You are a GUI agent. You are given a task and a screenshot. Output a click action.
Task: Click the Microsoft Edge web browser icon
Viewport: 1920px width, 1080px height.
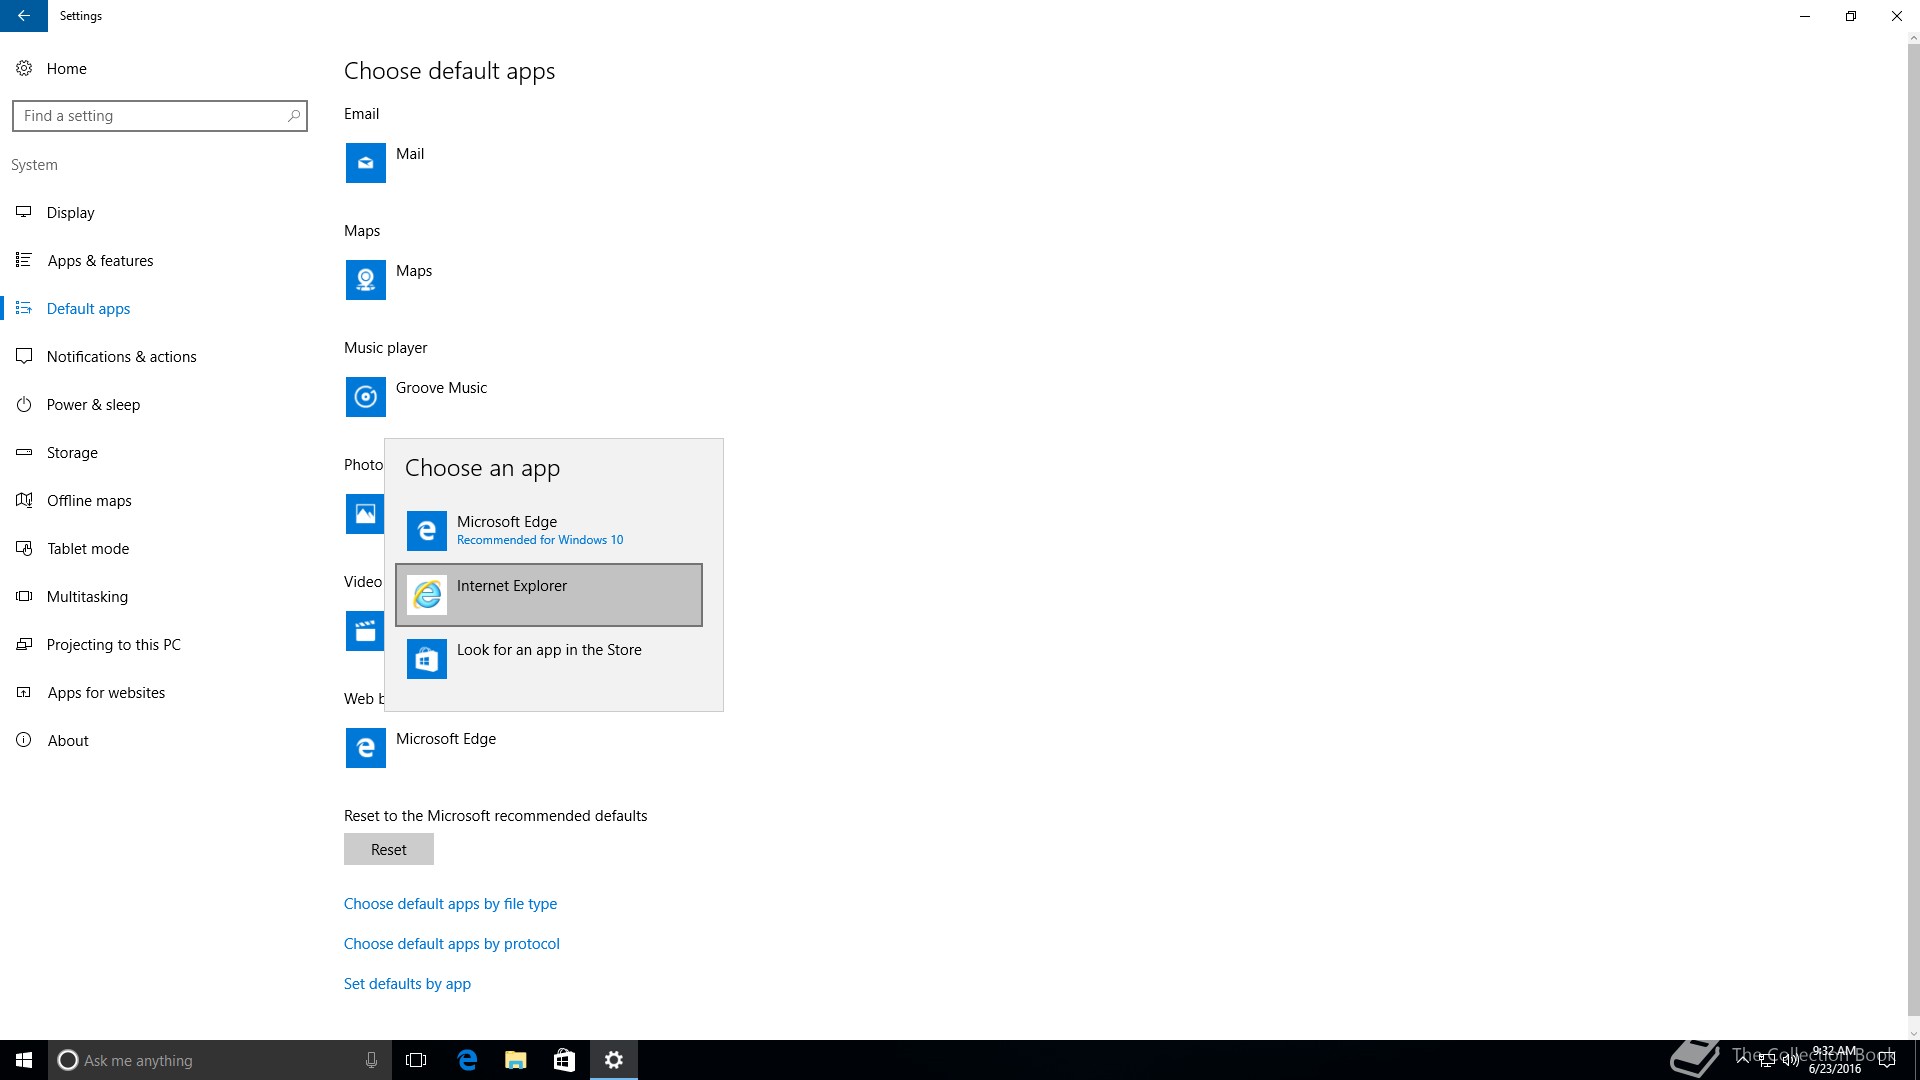coord(365,748)
